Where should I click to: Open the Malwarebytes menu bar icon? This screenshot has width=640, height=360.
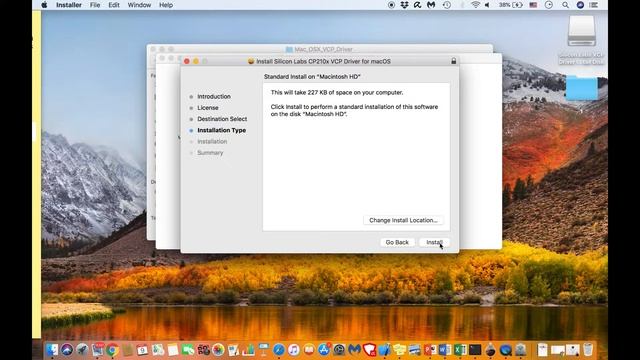click(x=431, y=5)
